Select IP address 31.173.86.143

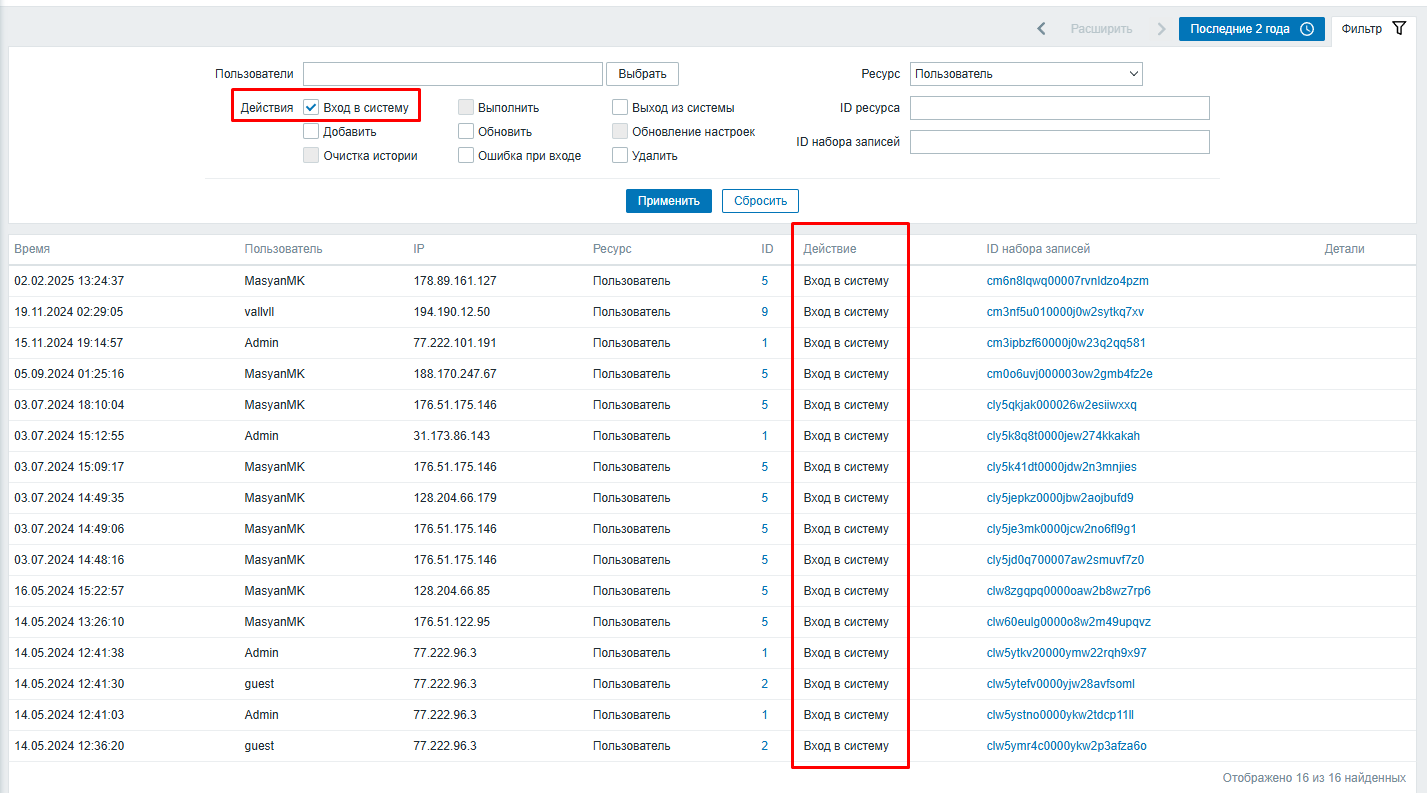pyautogui.click(x=451, y=436)
